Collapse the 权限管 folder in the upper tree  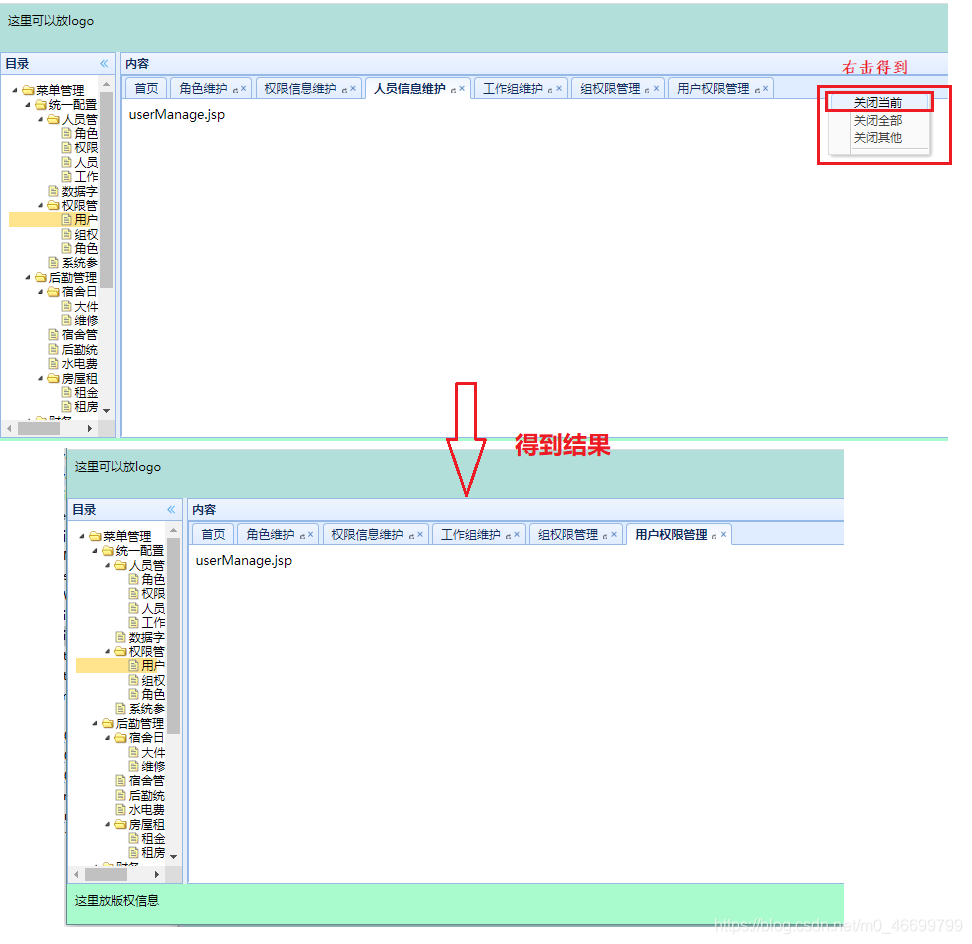click(41, 205)
